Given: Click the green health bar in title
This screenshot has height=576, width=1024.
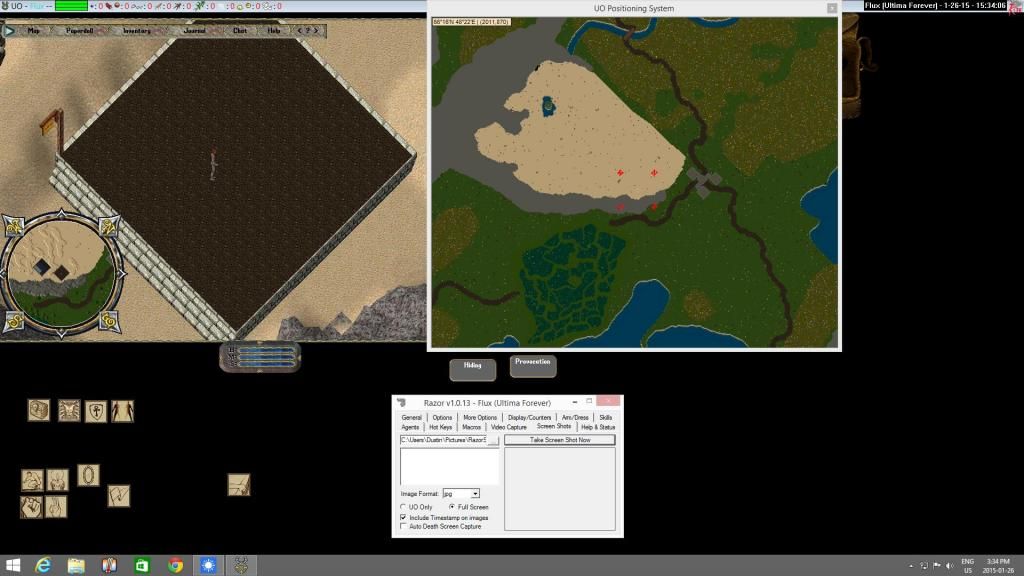Looking at the screenshot, I should [71, 6].
